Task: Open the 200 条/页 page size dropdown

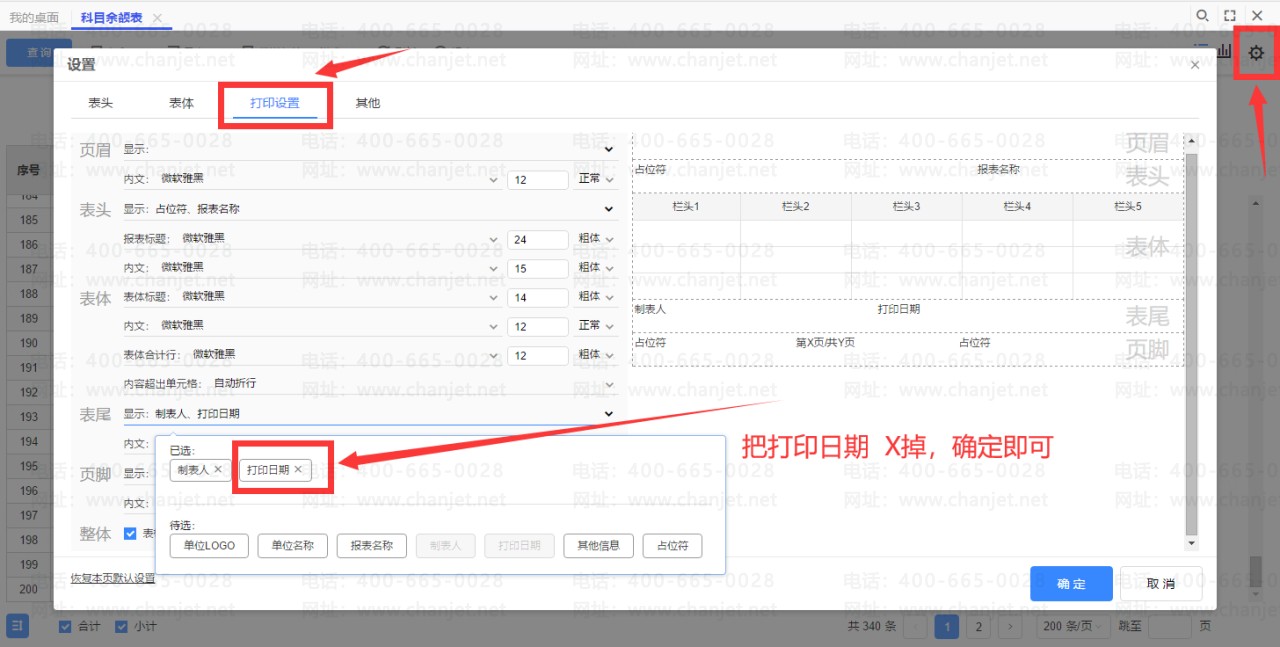Action: click(x=1074, y=627)
